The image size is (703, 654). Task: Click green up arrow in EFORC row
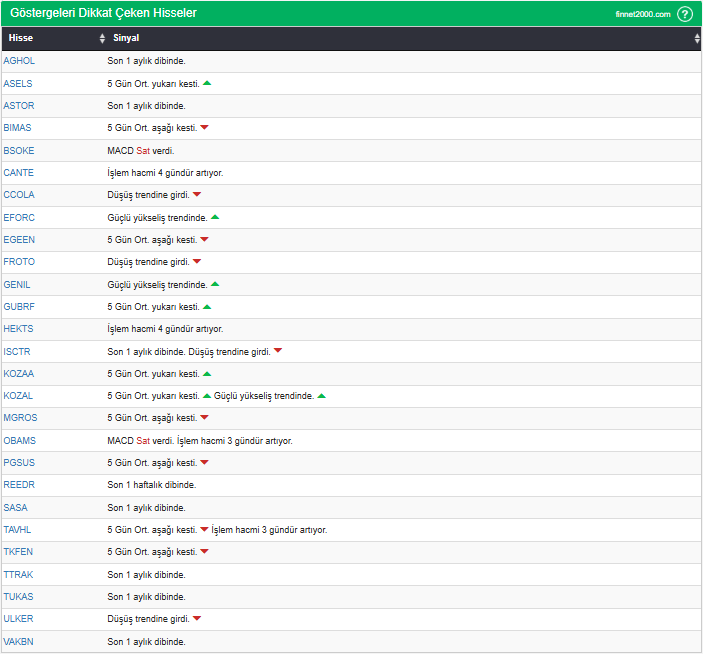point(215,217)
